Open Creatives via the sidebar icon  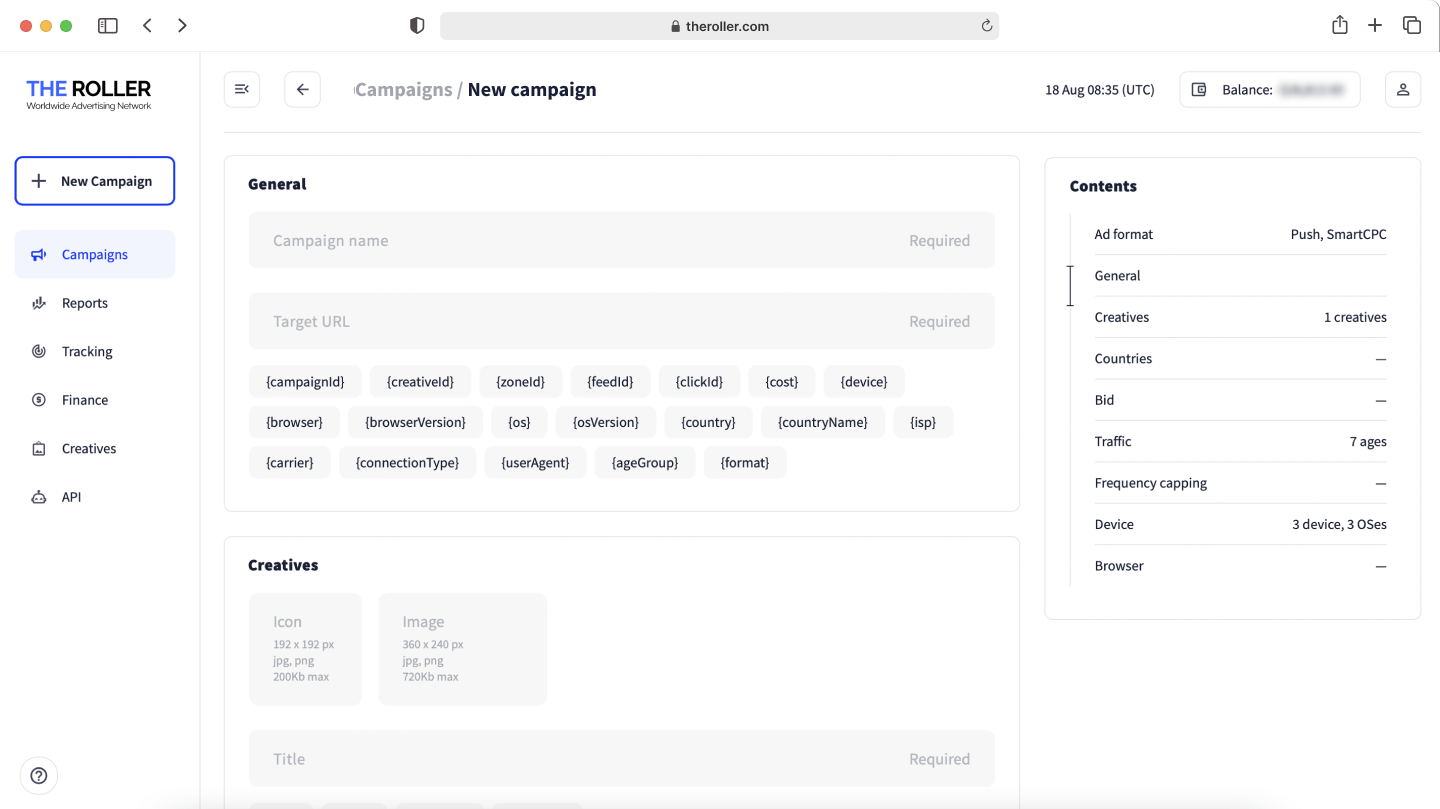38,448
